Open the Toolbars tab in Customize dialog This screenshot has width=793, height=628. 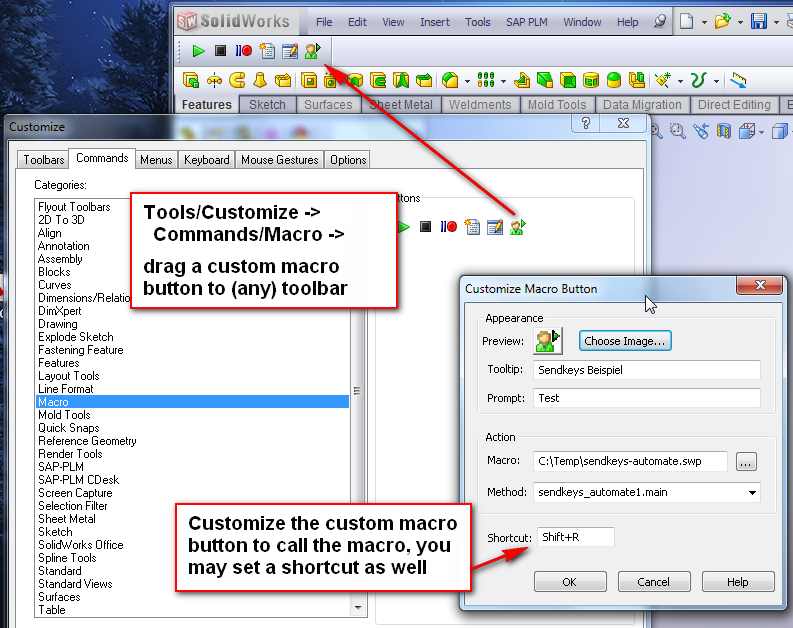tap(43, 160)
